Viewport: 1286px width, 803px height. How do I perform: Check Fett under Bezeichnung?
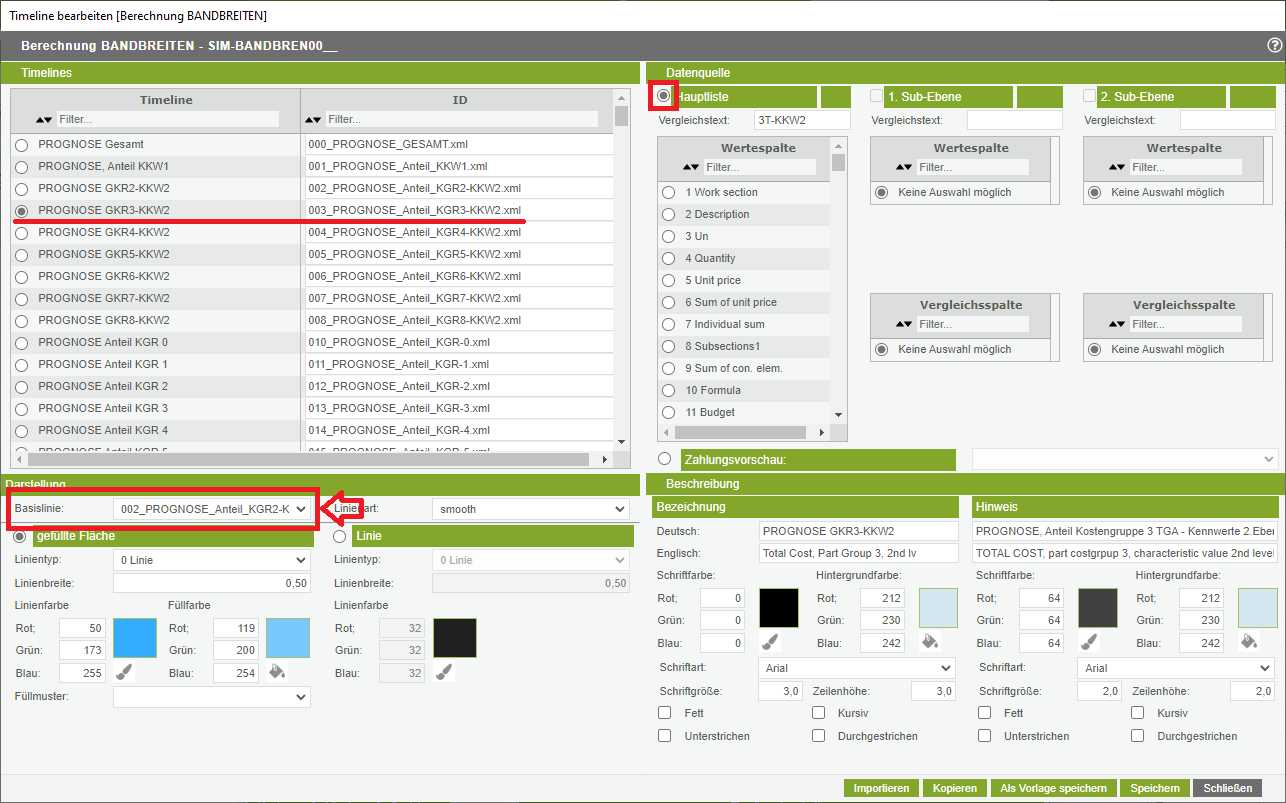pyautogui.click(x=665, y=713)
